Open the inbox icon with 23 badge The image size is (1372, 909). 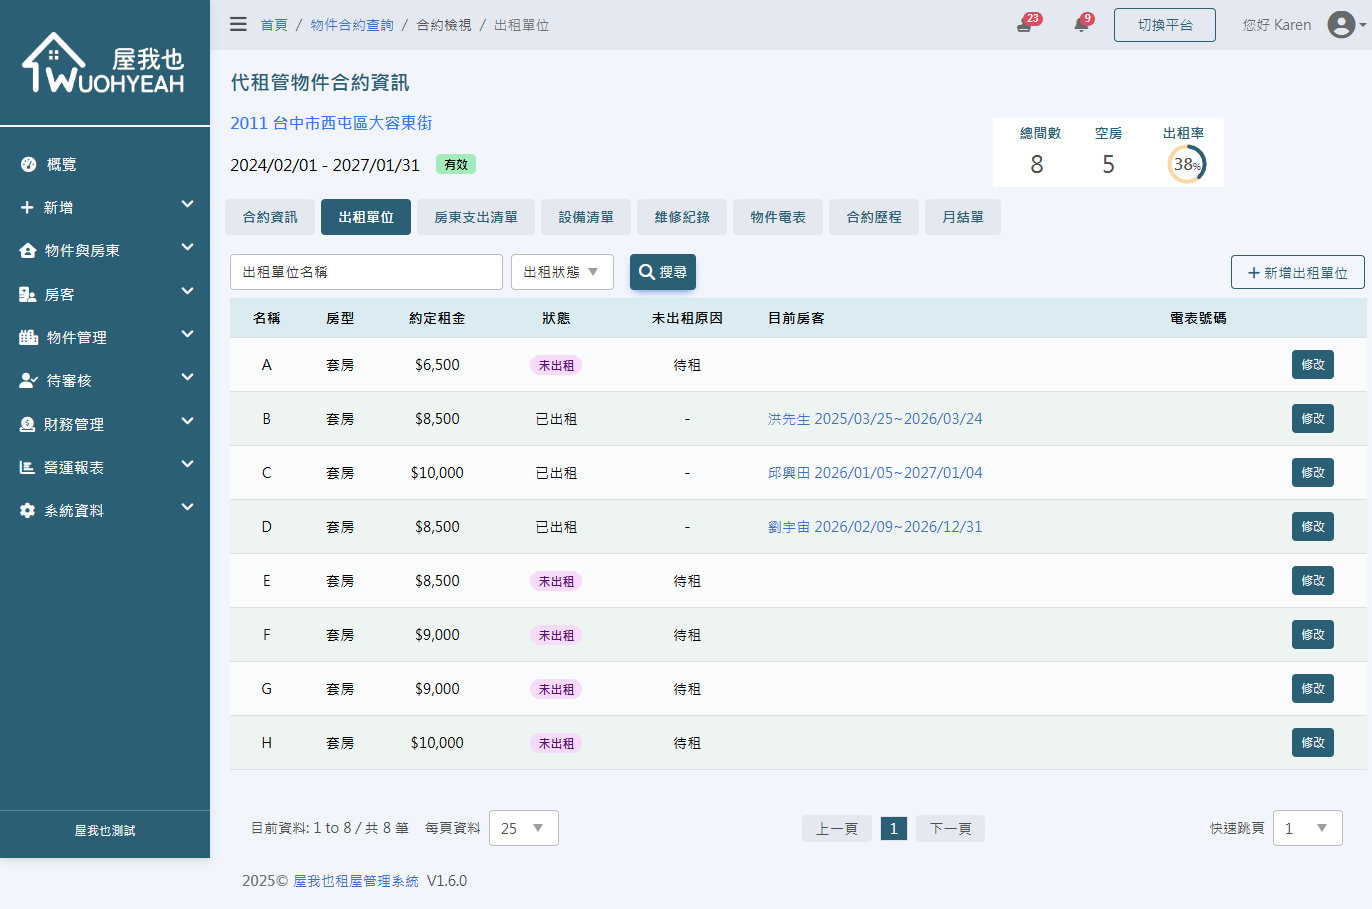(1024, 25)
